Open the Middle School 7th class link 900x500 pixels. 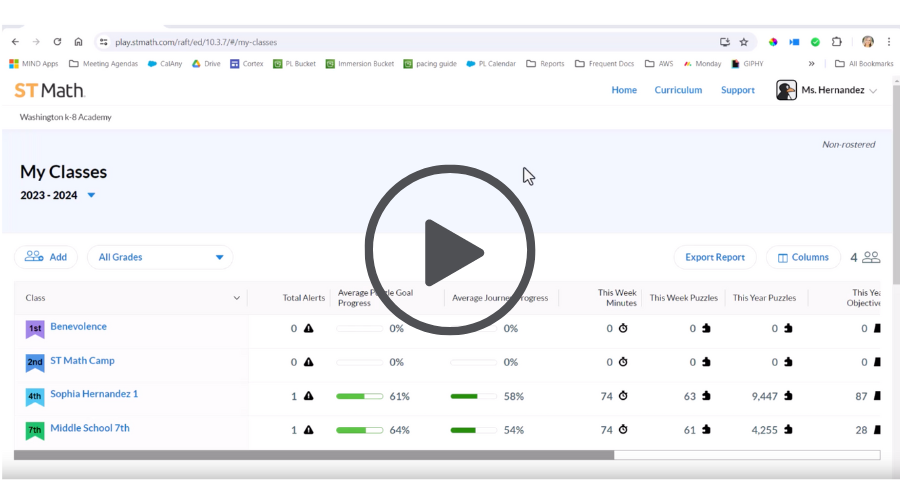(90, 428)
